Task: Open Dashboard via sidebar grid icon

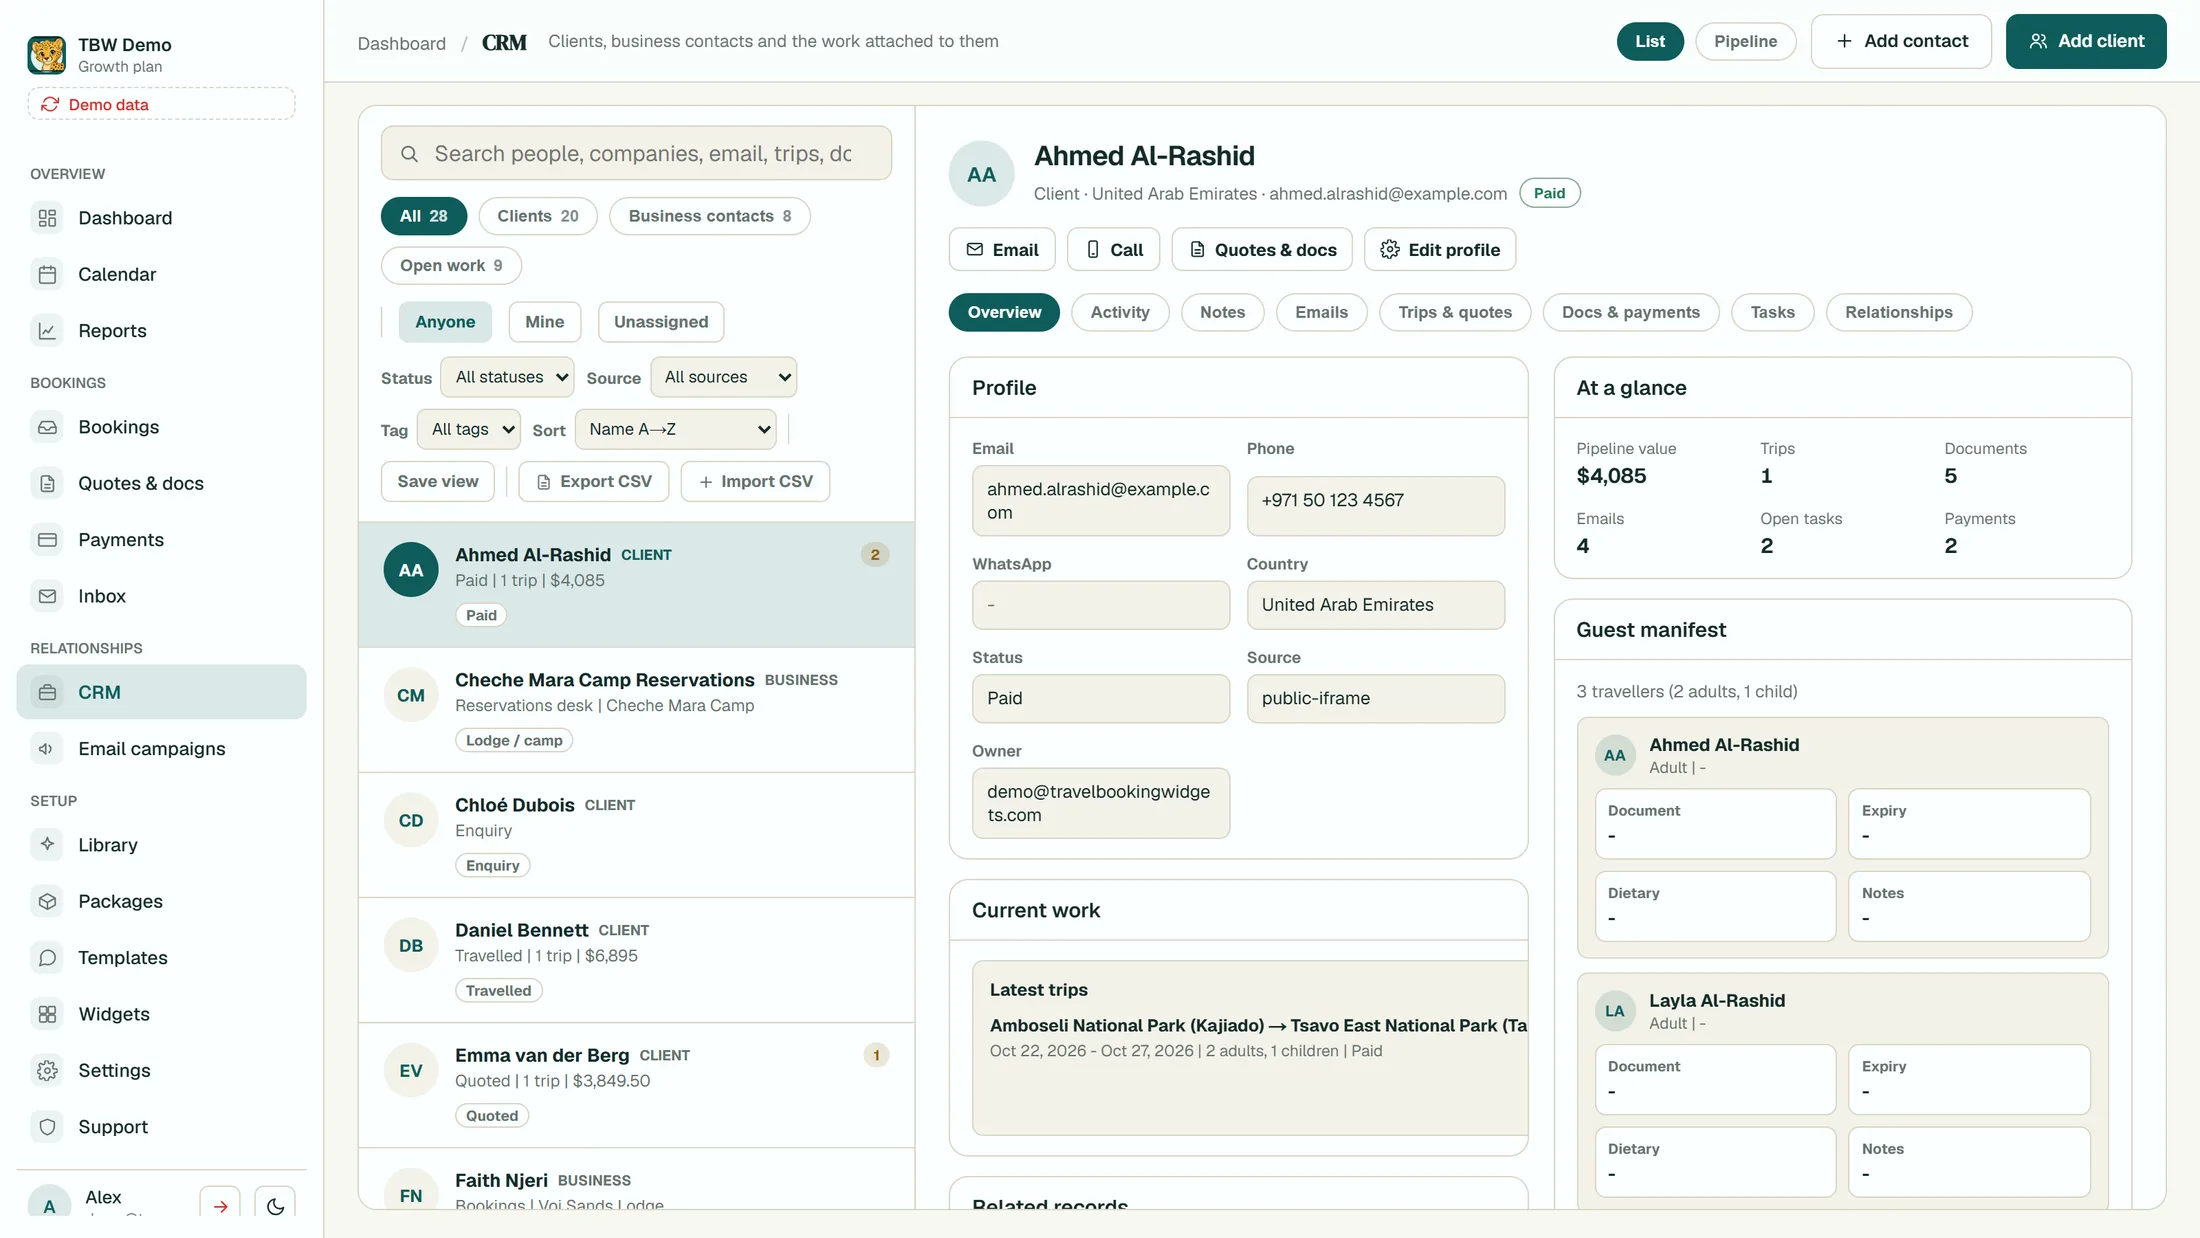Action: click(47, 218)
